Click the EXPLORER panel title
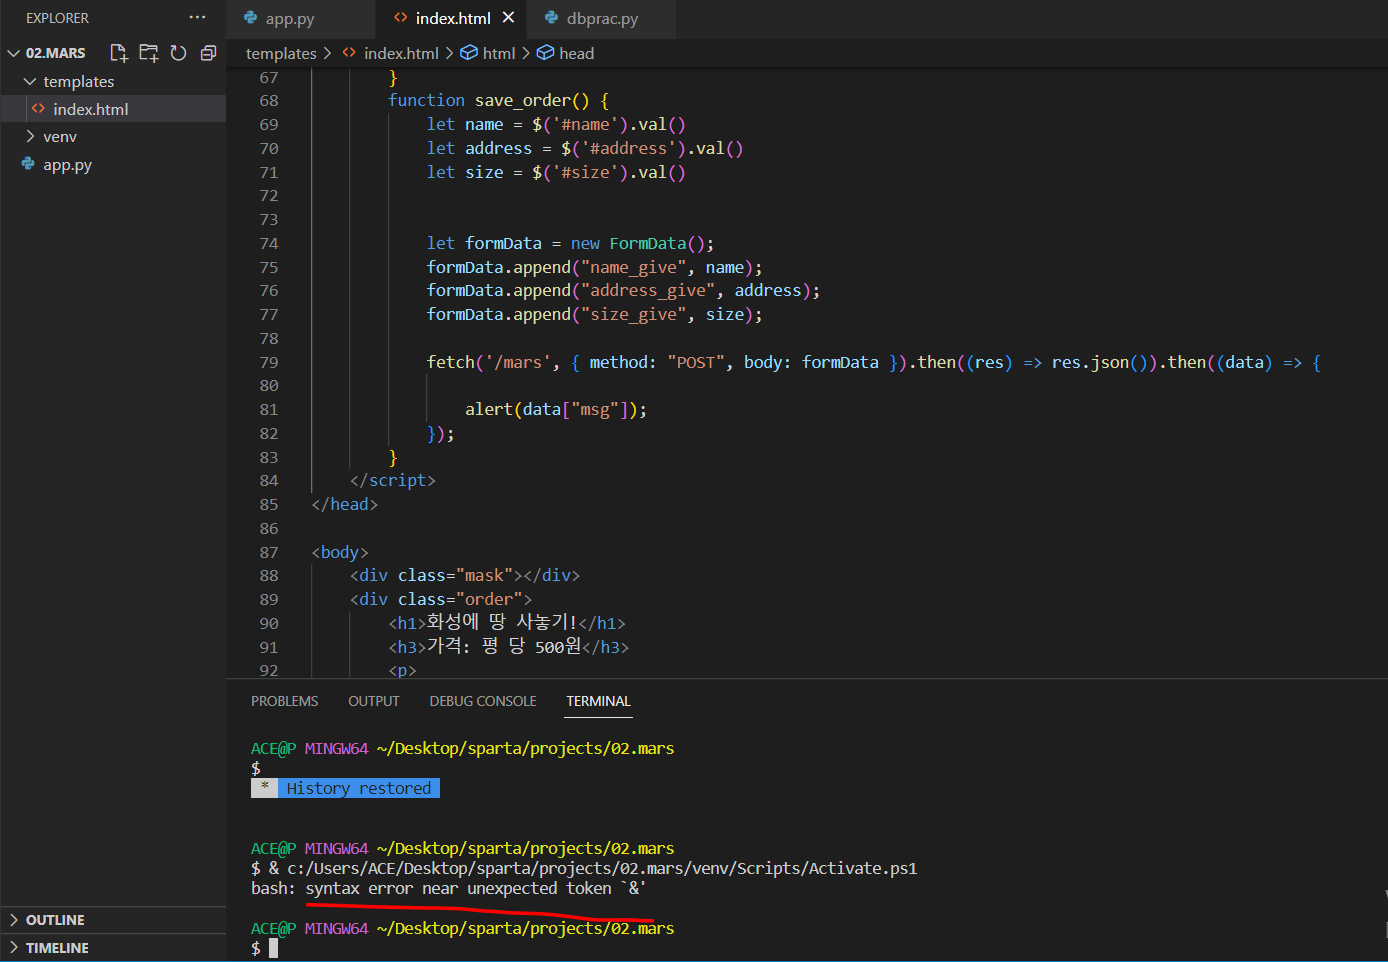Image resolution: width=1388 pixels, height=962 pixels. [57, 18]
